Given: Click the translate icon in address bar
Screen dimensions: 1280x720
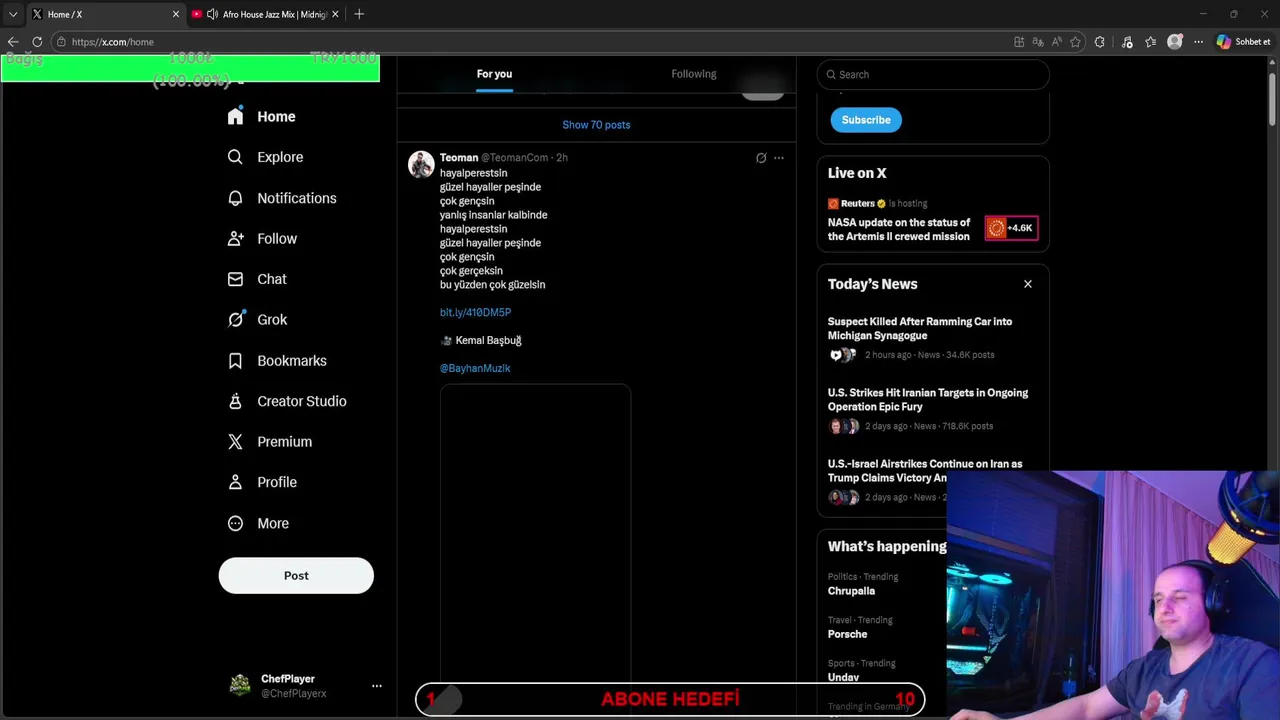Looking at the screenshot, I should click(x=1038, y=42).
